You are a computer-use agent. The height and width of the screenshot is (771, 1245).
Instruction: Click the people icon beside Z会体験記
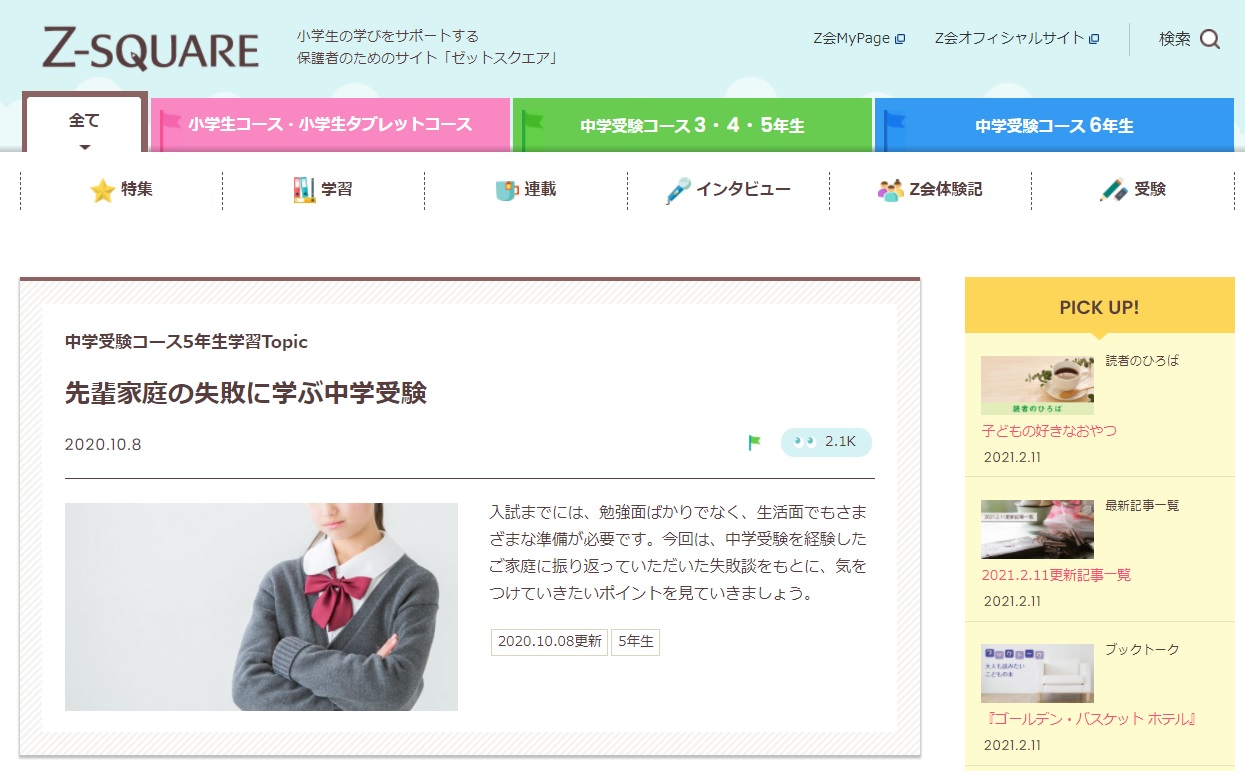coord(890,190)
